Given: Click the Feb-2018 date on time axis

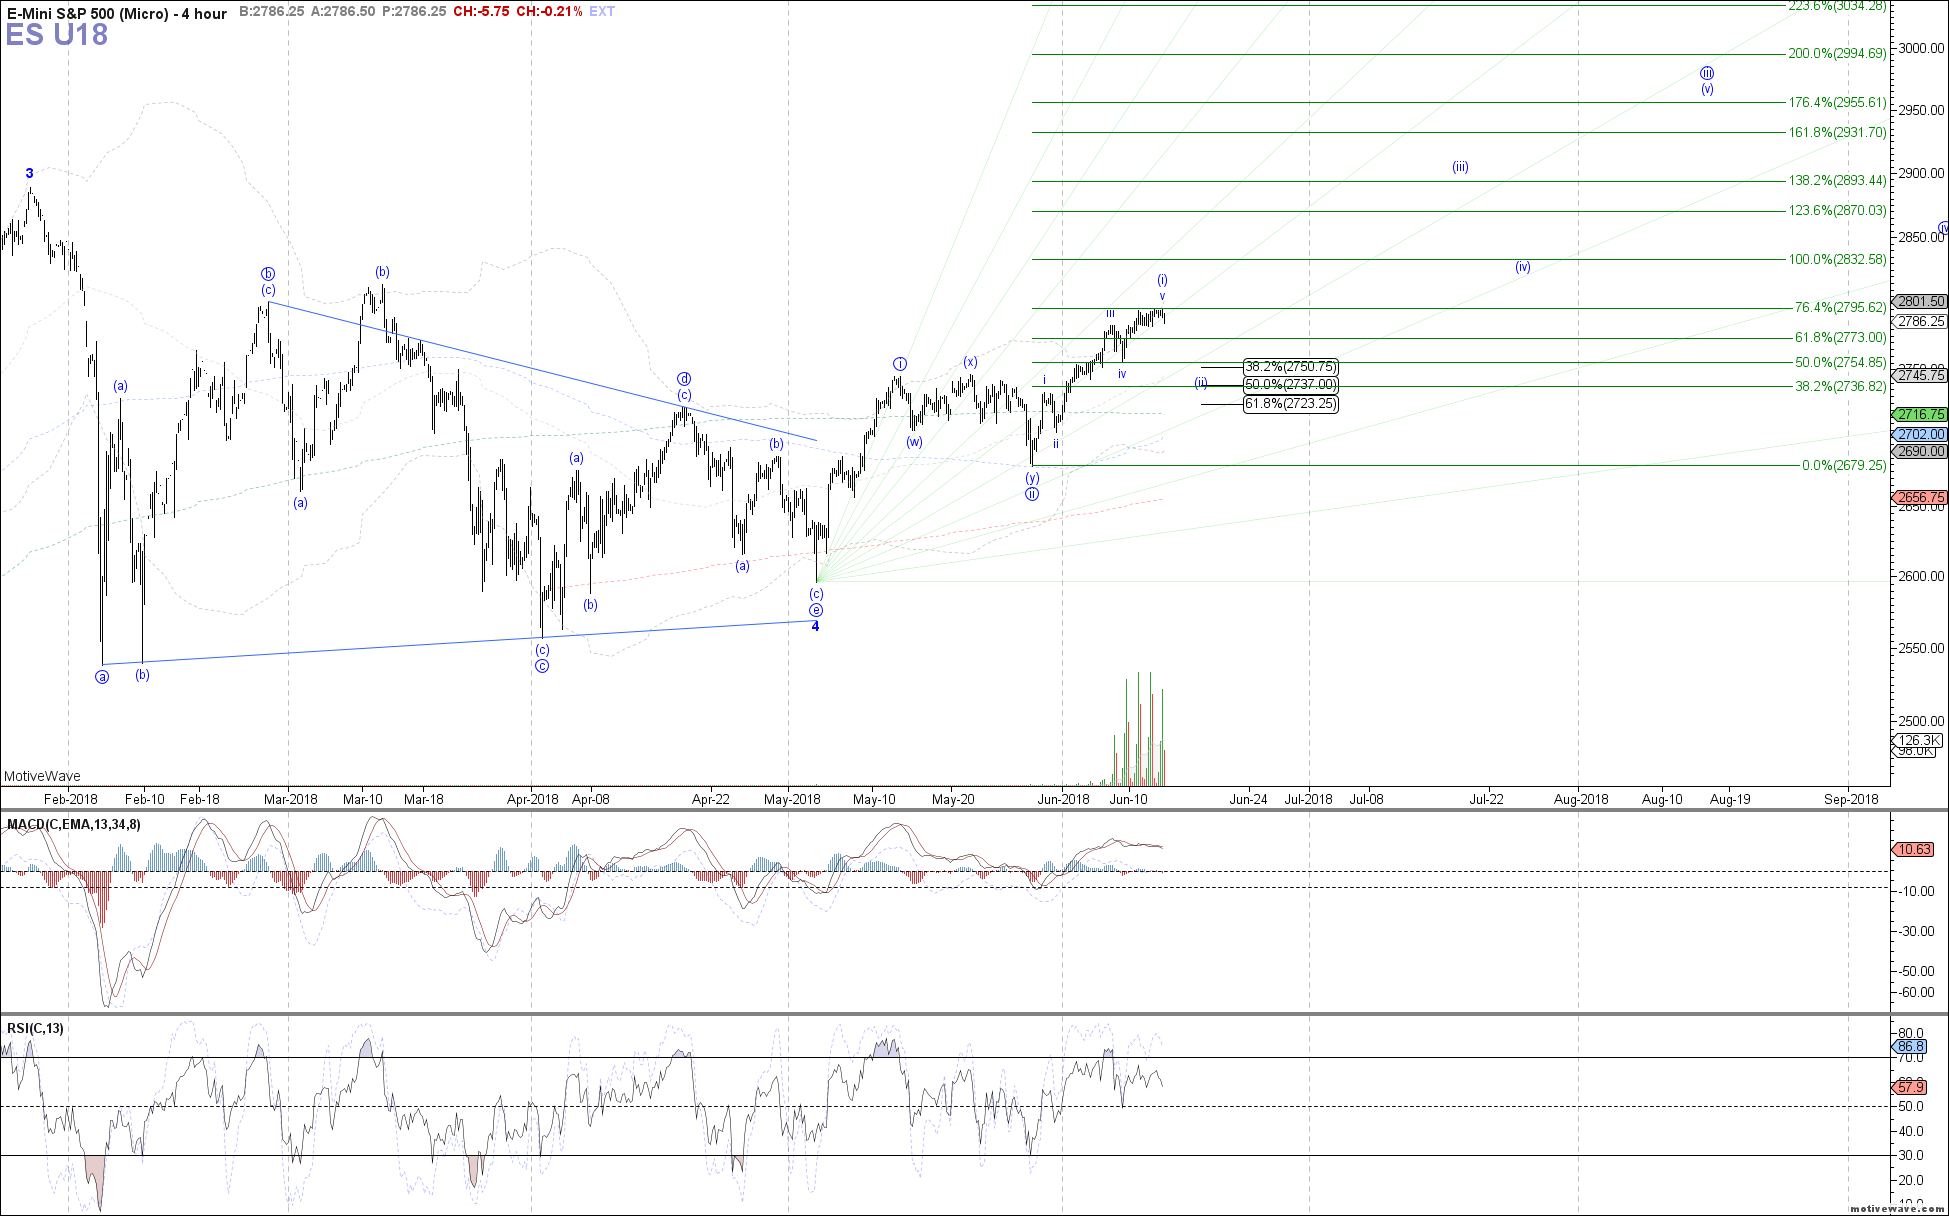Looking at the screenshot, I should [71, 799].
